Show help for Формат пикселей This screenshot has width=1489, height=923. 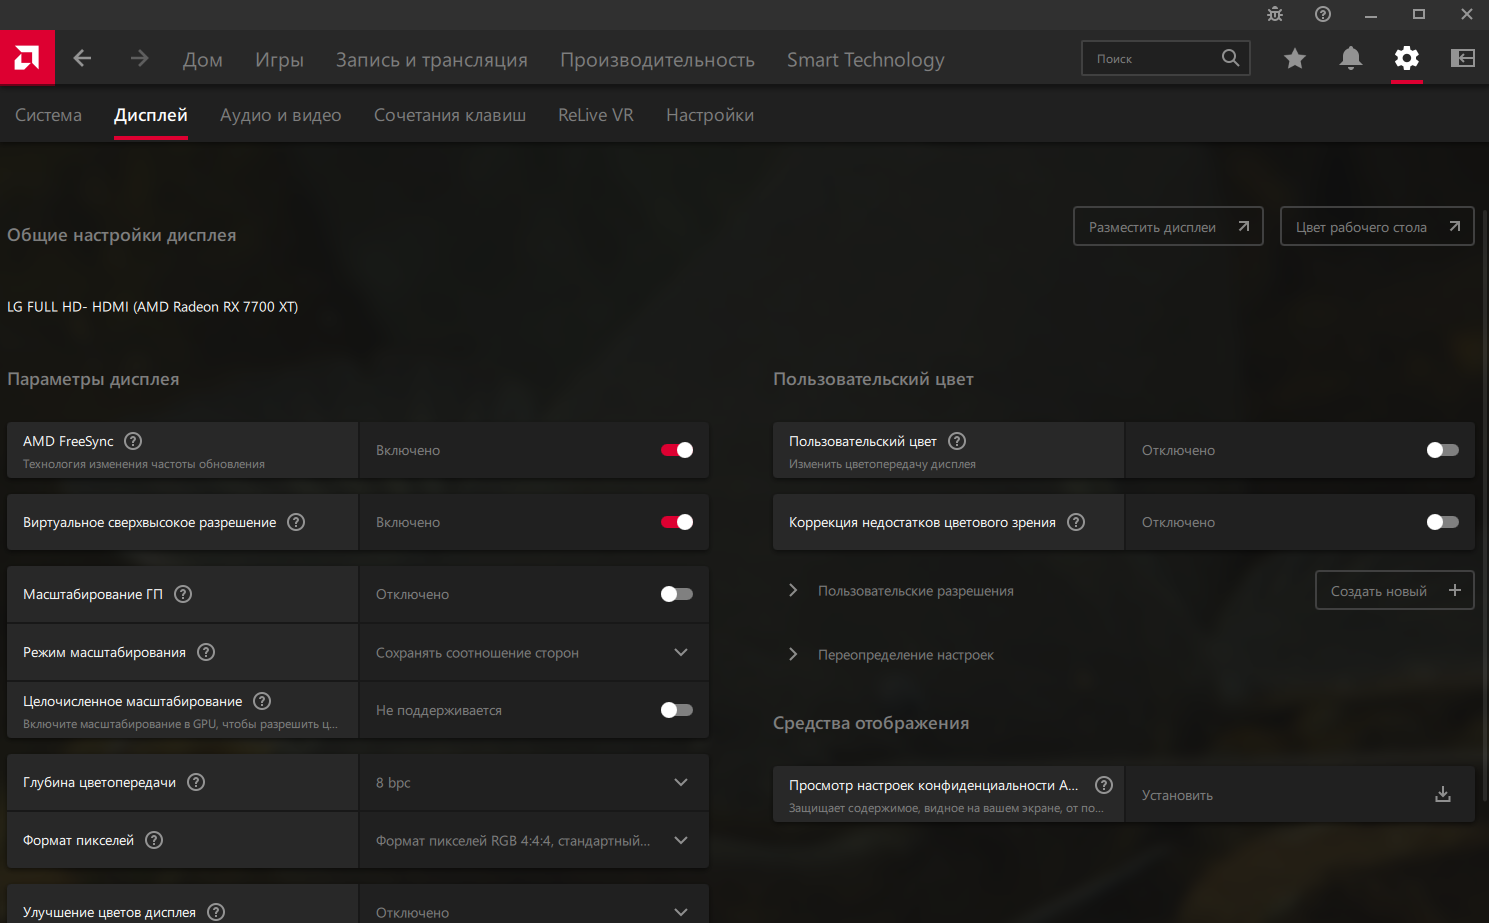click(x=154, y=840)
